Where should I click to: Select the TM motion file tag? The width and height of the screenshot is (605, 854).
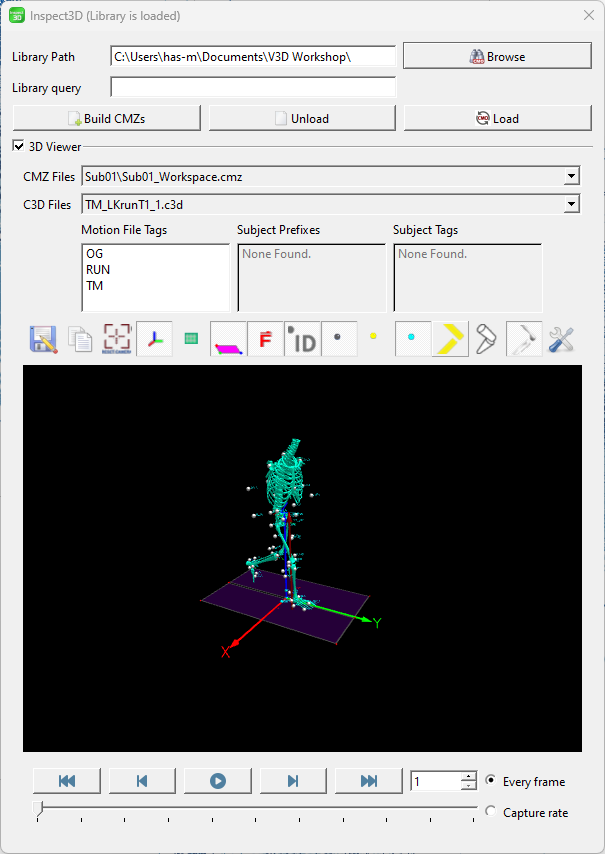[94, 285]
